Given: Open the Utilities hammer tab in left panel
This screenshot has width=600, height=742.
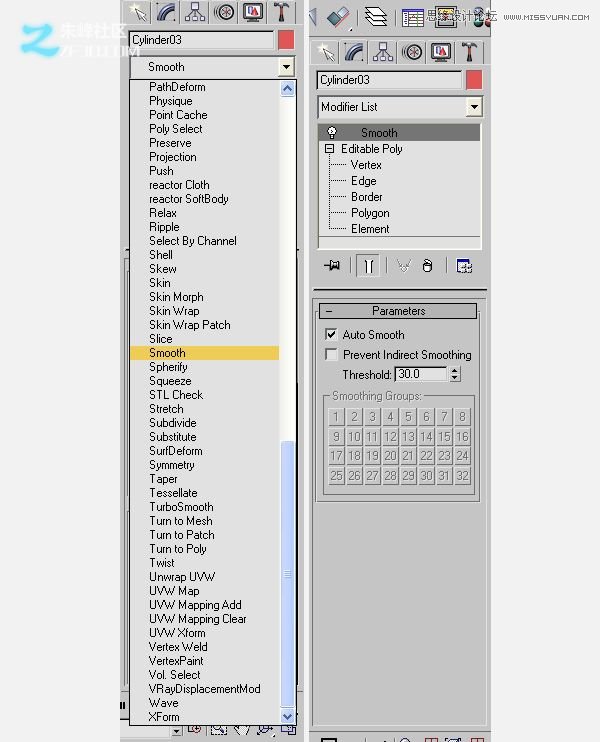Looking at the screenshot, I should 281,12.
